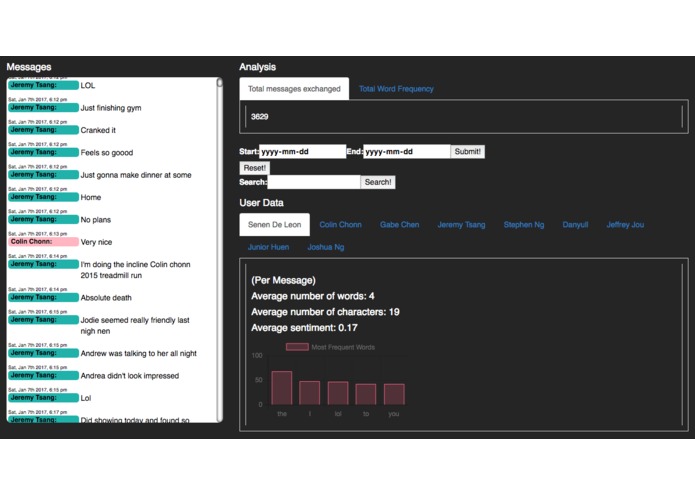Click the Search! button
Image resolution: width=695 pixels, height=494 pixels.
[x=378, y=182]
